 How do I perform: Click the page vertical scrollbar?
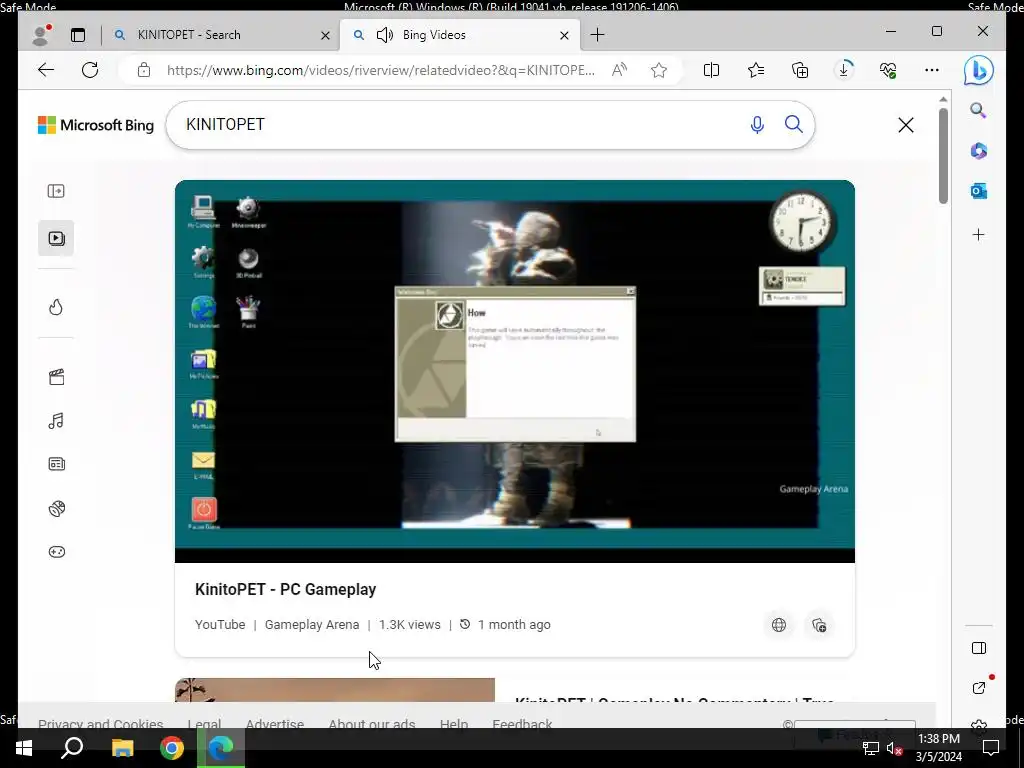[943, 155]
